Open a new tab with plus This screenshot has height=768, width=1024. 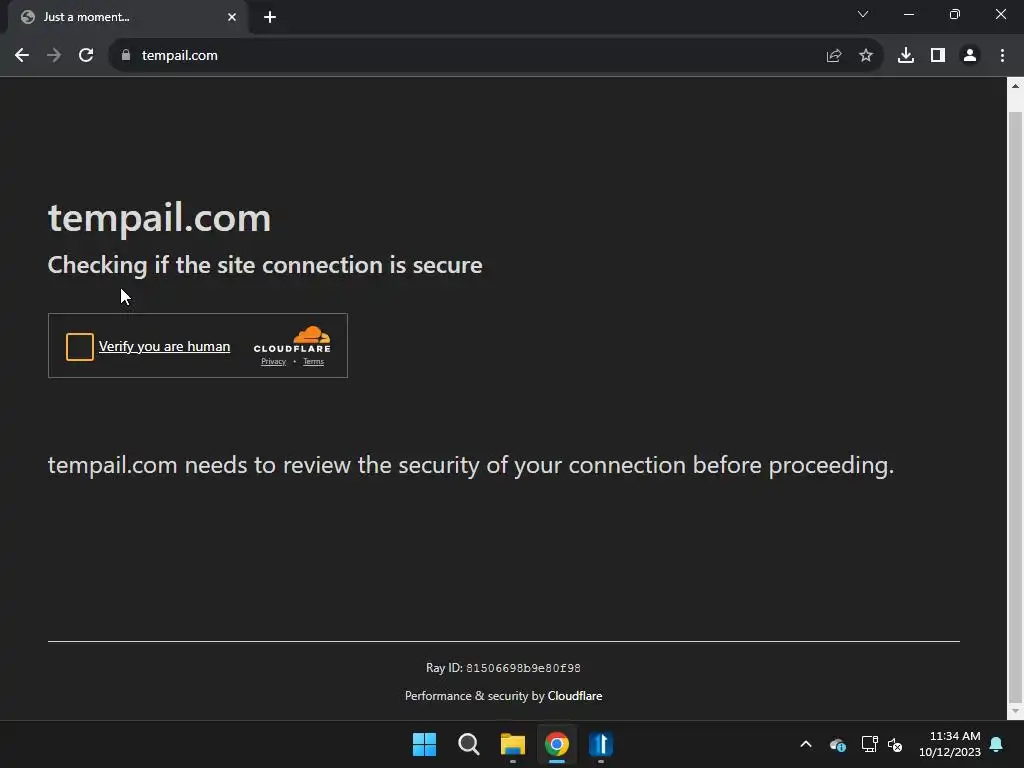pos(270,17)
